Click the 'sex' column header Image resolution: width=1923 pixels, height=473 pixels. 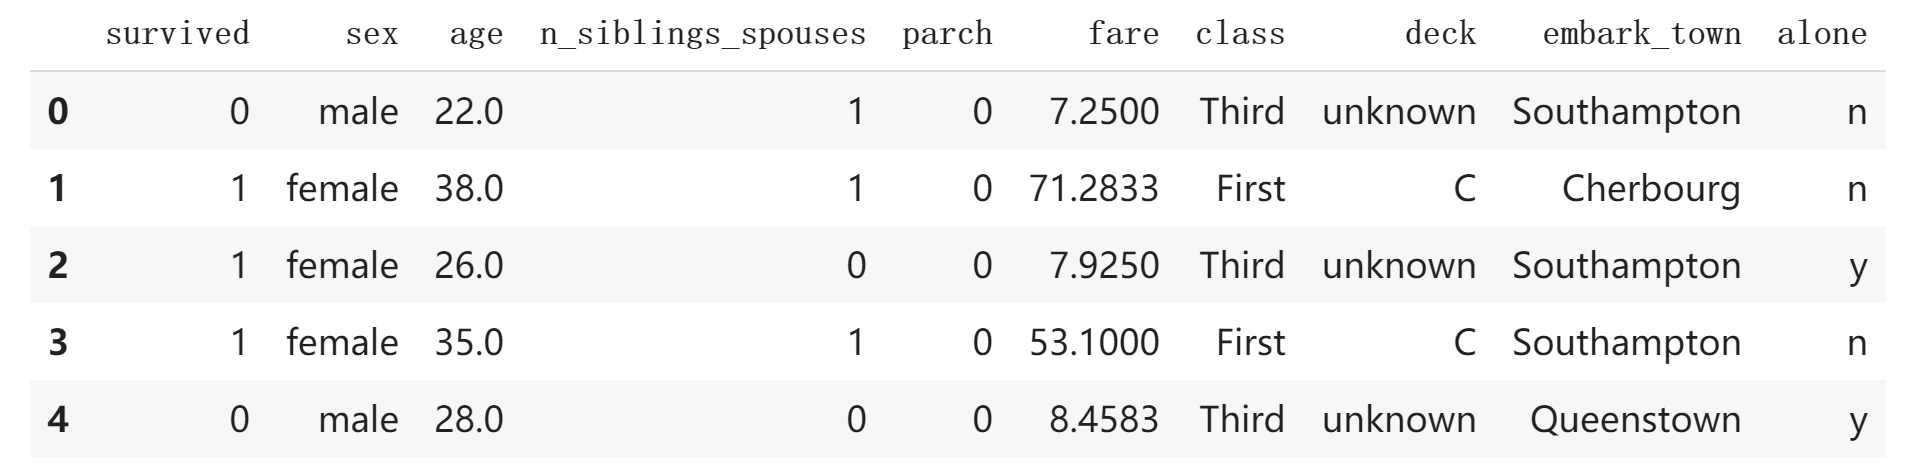click(x=372, y=35)
